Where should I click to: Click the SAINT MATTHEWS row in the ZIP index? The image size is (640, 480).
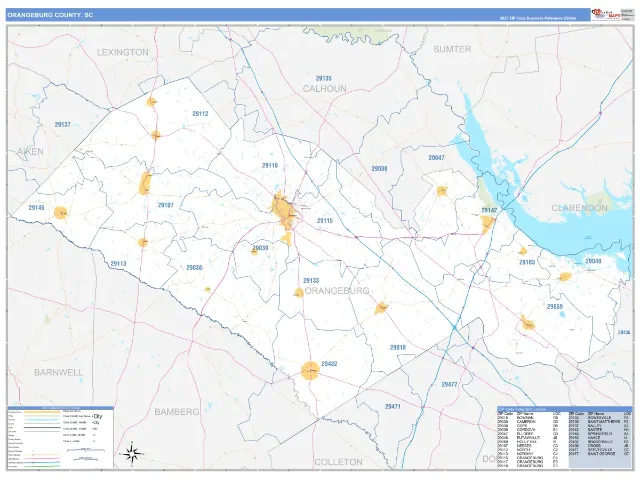pyautogui.click(x=599, y=422)
